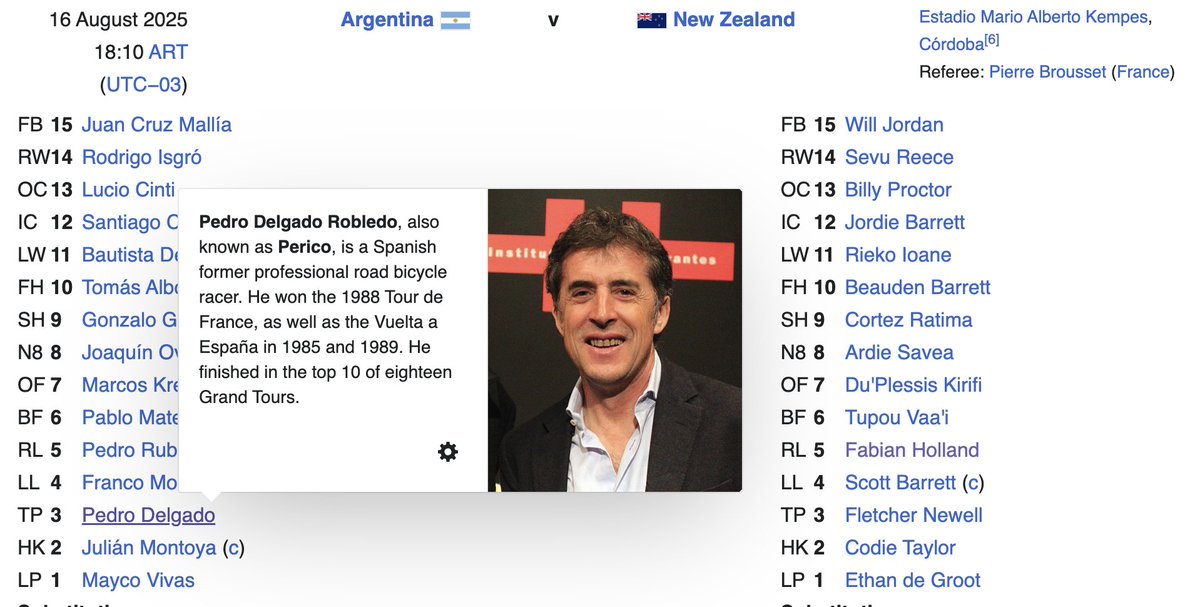Viewport: 1200px width, 607px height.
Task: Click the captain (c) link beside Scott Barrett
Action: coord(973,483)
